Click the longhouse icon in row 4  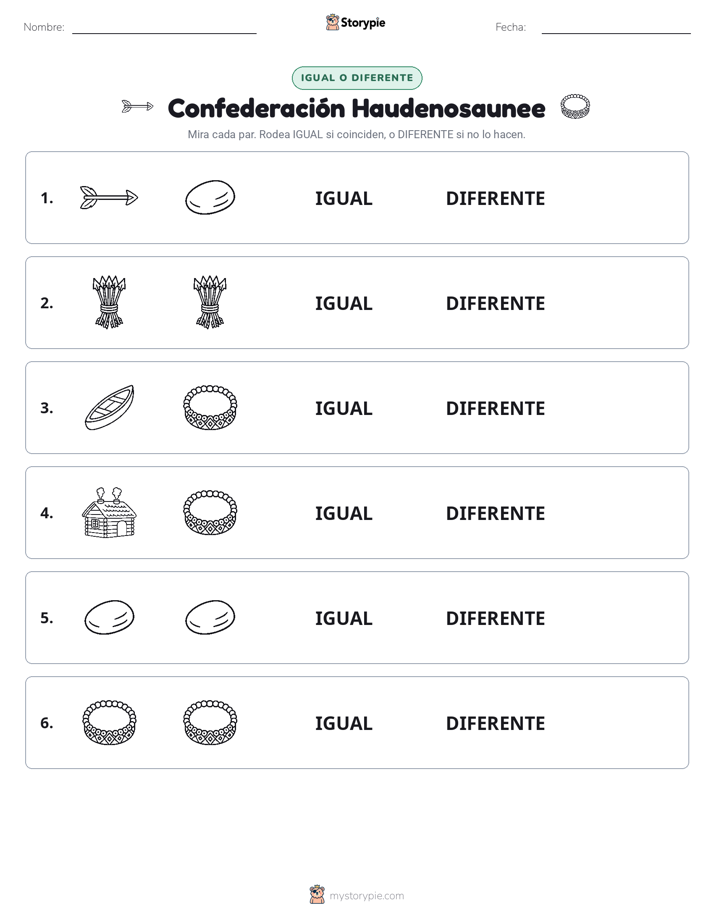tap(109, 512)
